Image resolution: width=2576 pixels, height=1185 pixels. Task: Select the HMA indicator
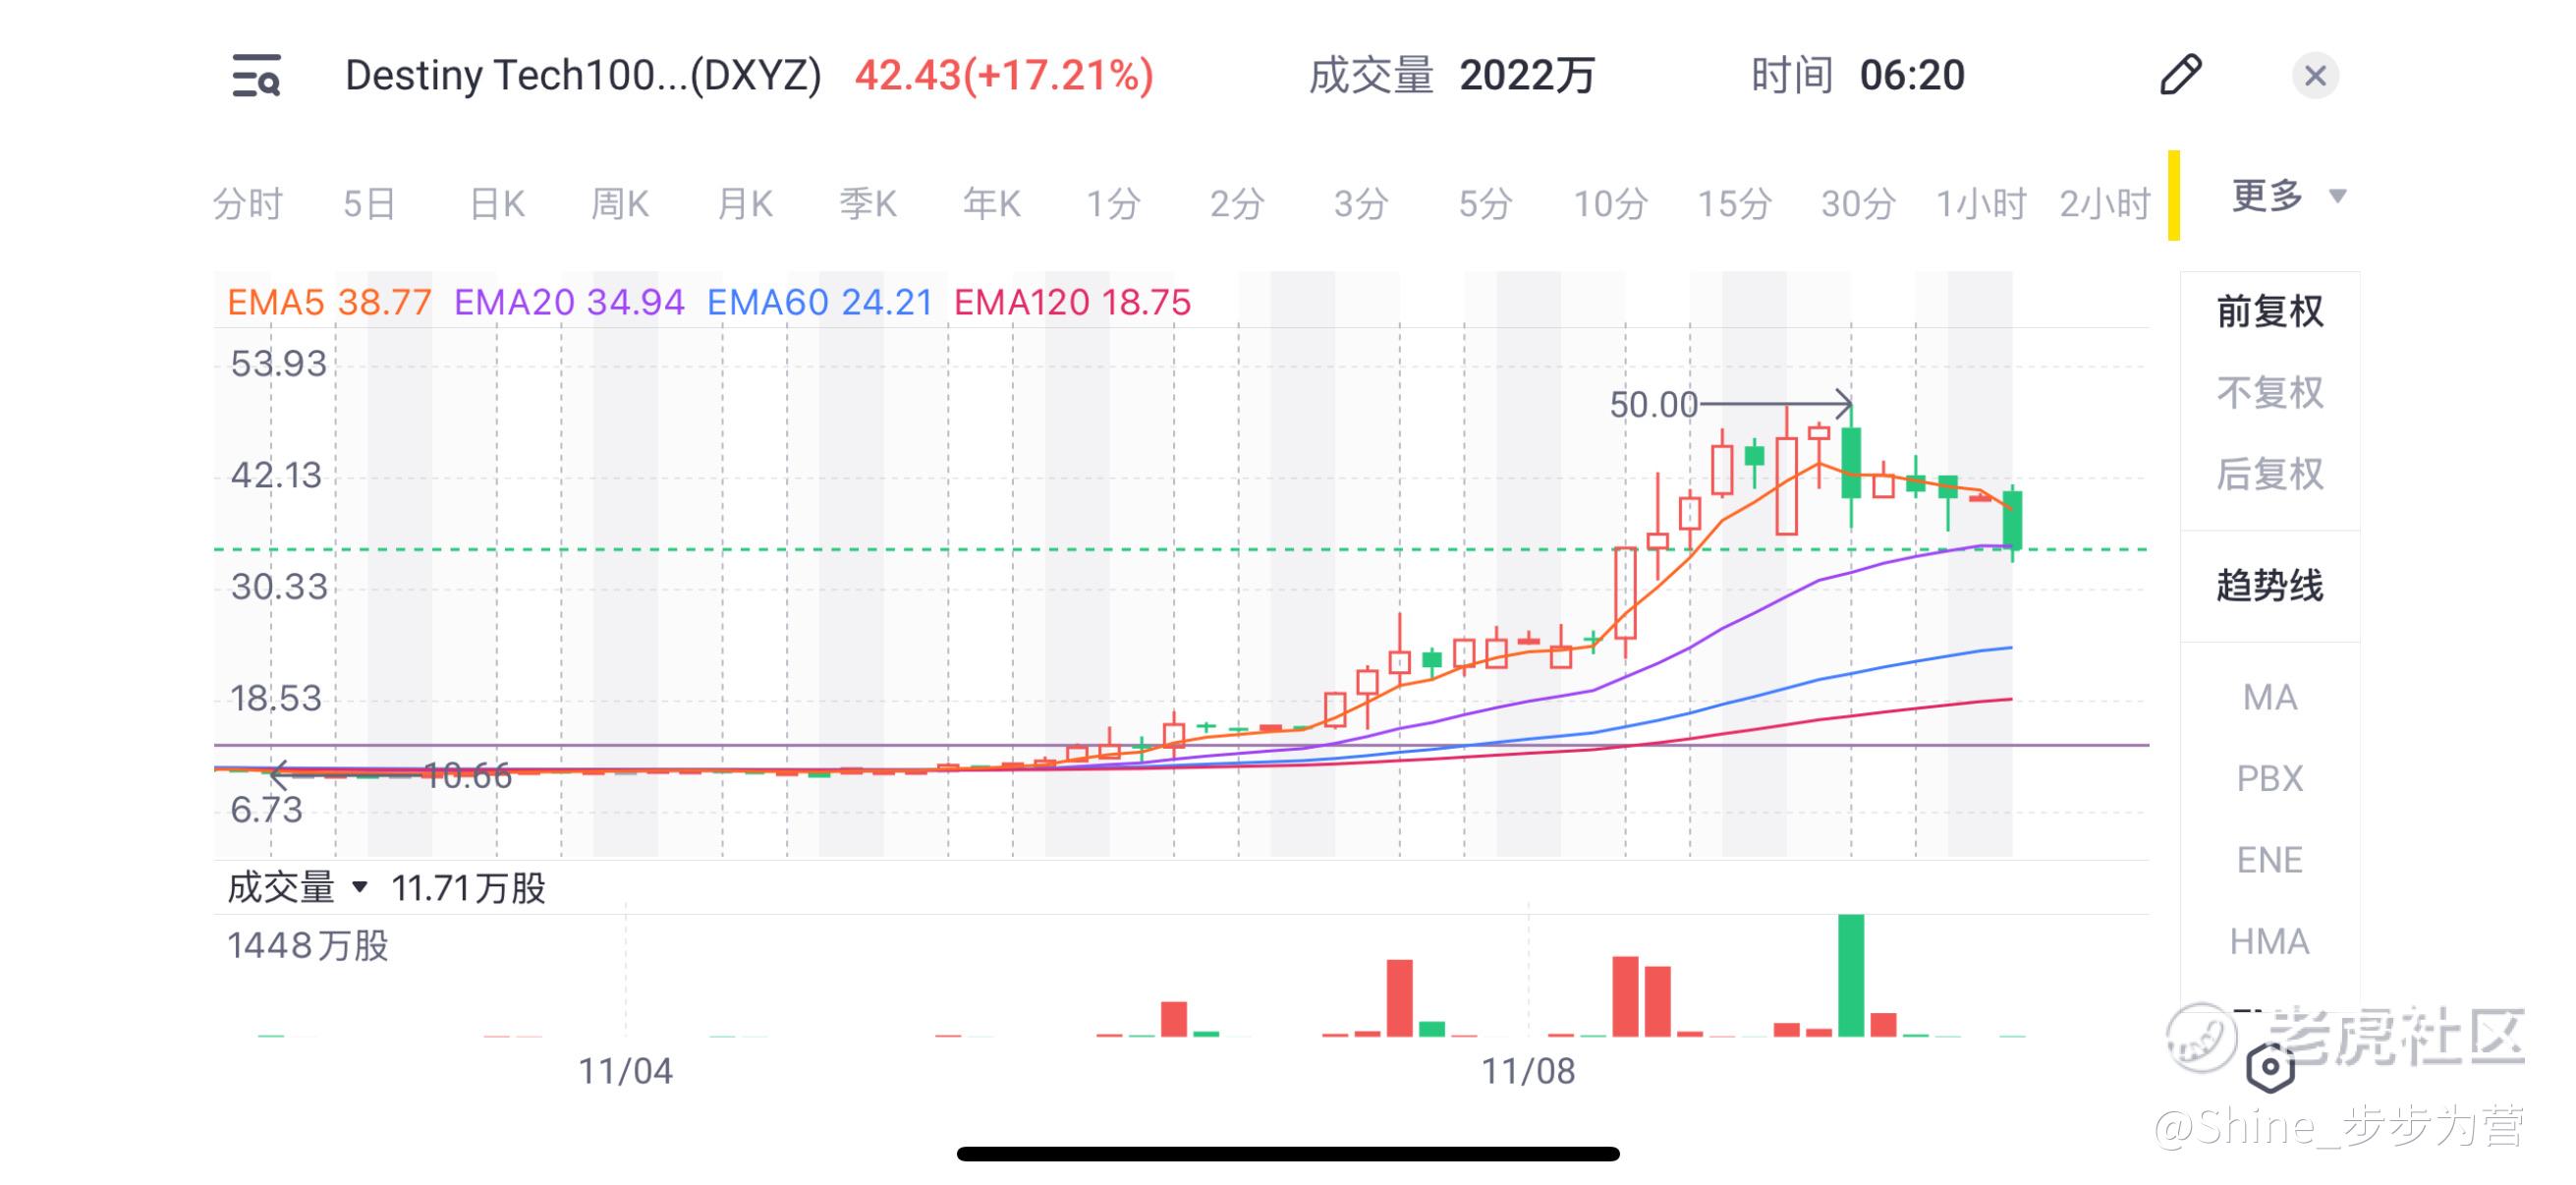click(x=2269, y=941)
